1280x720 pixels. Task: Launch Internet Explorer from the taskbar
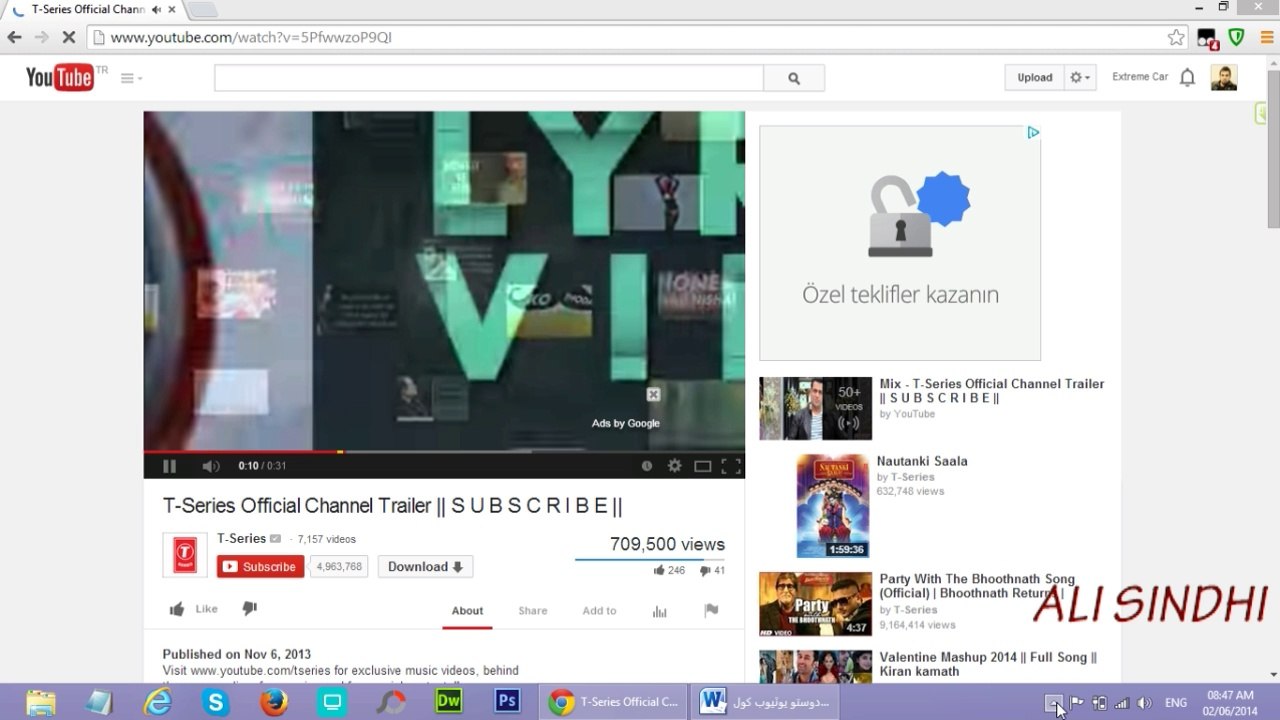(158, 702)
